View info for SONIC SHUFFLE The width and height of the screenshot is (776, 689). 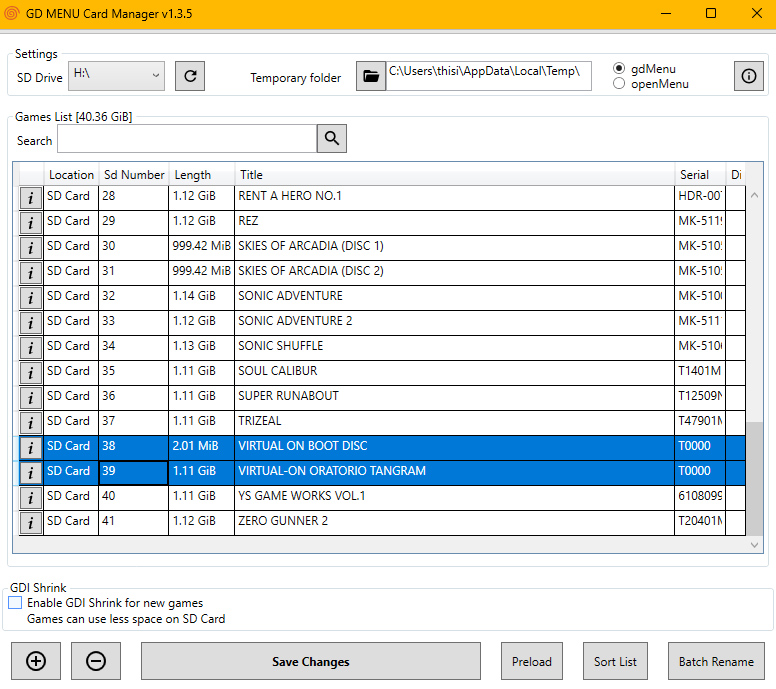tap(31, 348)
